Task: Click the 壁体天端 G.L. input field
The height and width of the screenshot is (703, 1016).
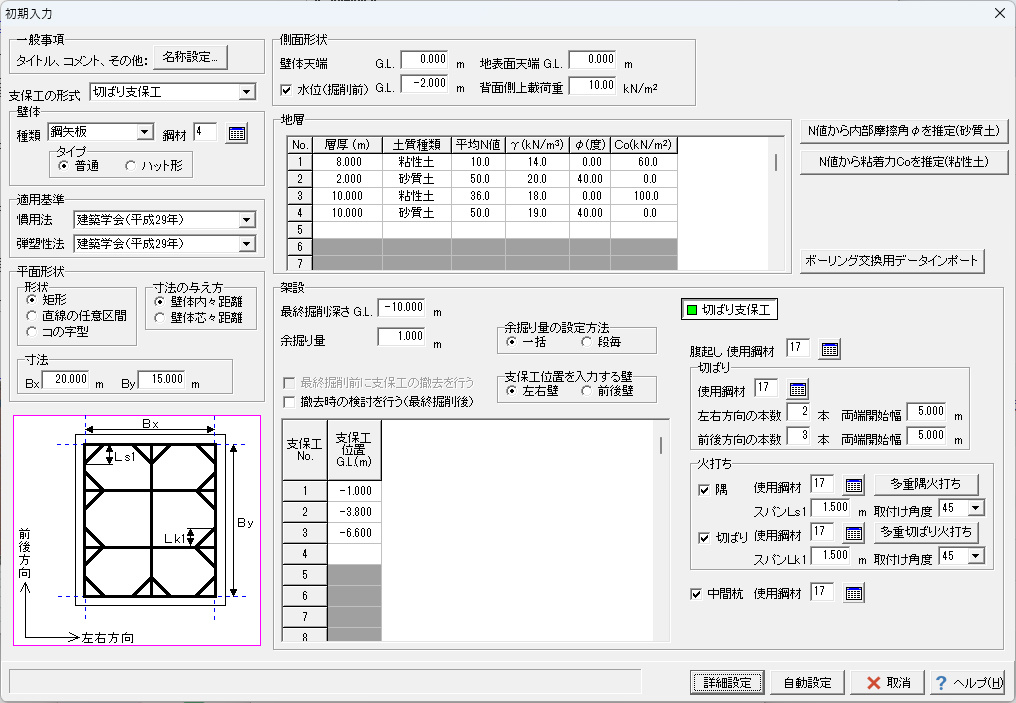Action: coord(424,60)
